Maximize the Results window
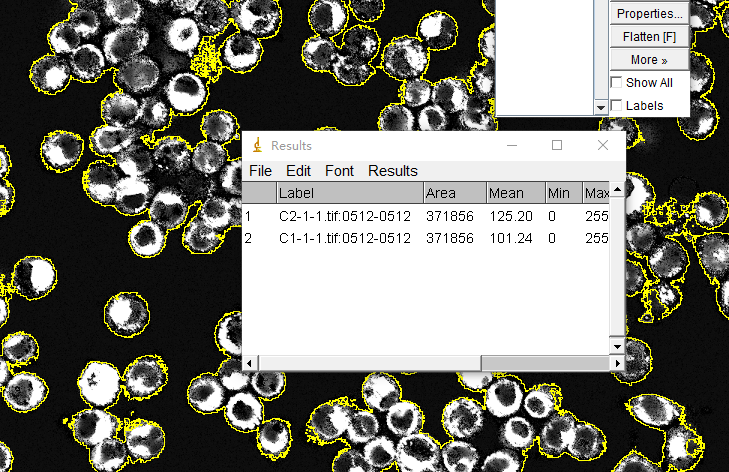The width and height of the screenshot is (729, 472). pyautogui.click(x=557, y=145)
